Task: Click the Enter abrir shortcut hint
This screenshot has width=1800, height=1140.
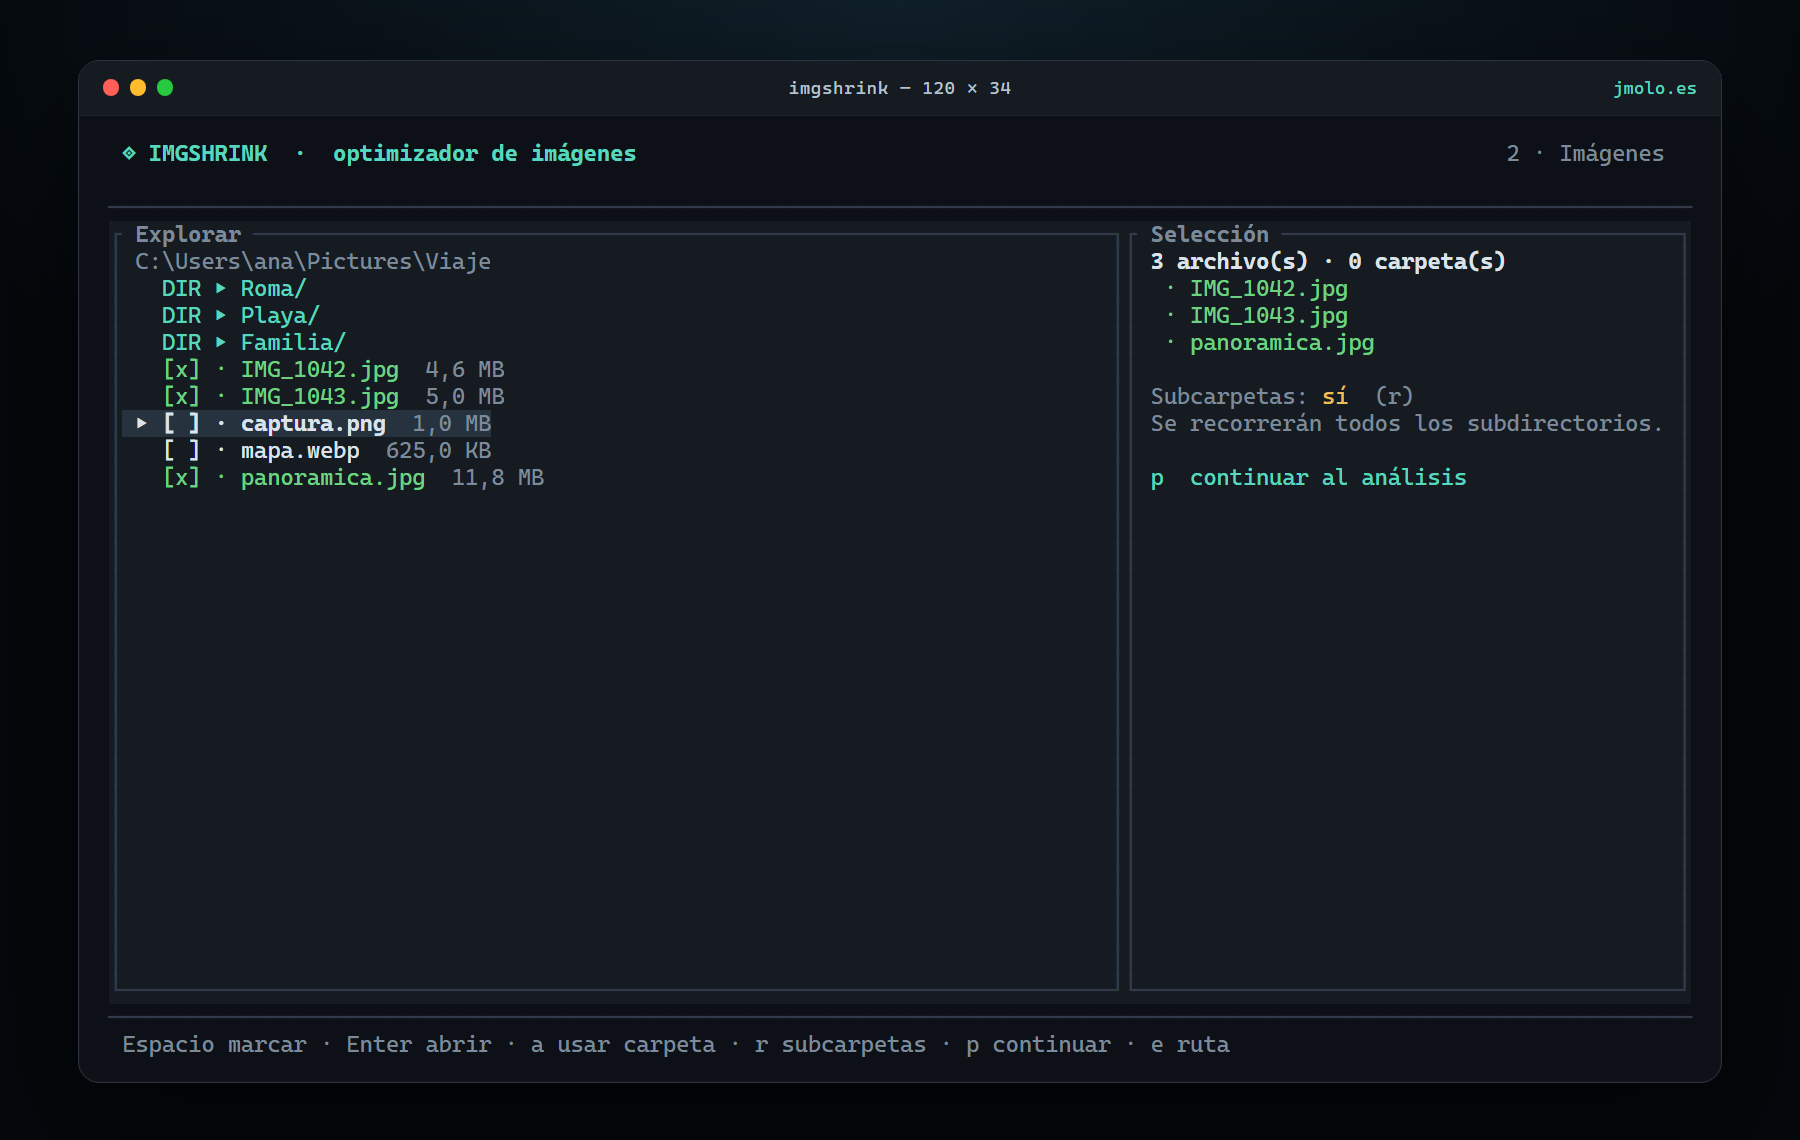Action: tap(419, 1044)
